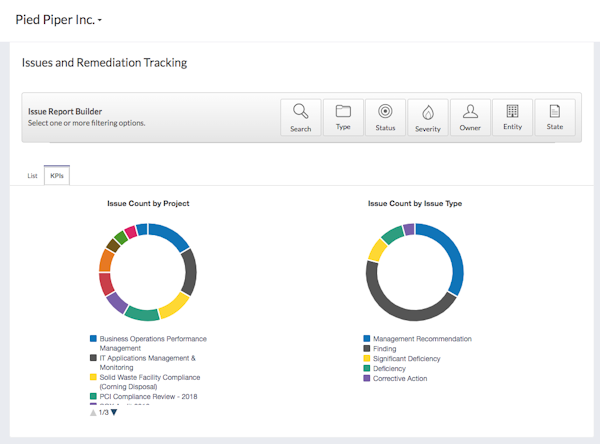Click the Significant Deficiency legend entry
The height and width of the screenshot is (444, 600).
tap(406, 359)
